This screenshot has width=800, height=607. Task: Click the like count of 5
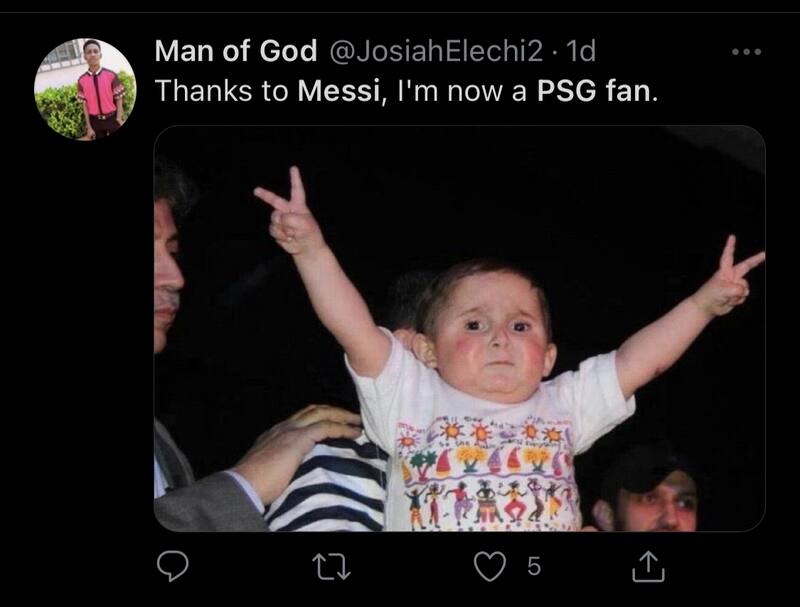533,567
